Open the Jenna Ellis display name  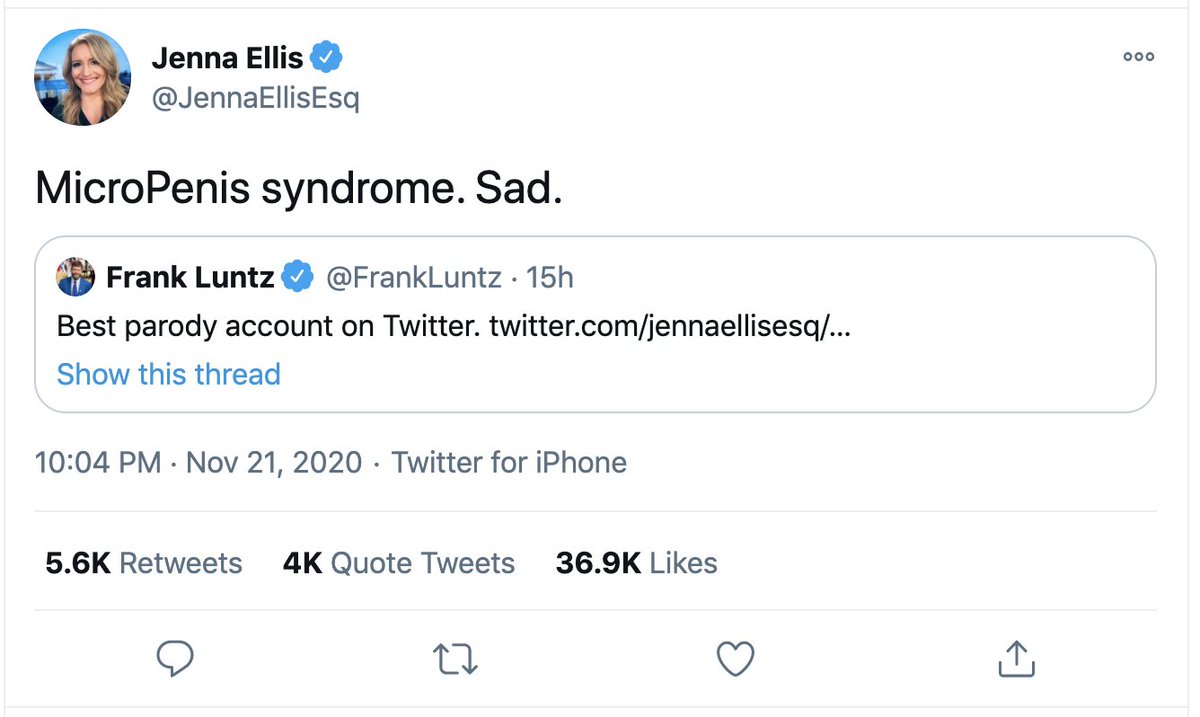point(227,58)
